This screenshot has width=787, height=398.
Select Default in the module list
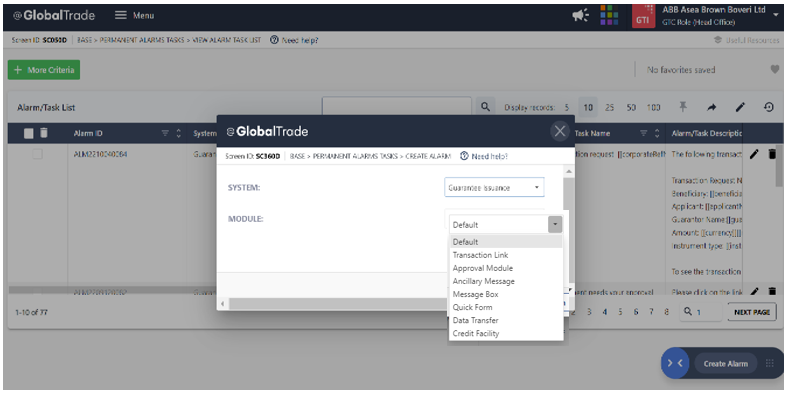tap(505, 242)
